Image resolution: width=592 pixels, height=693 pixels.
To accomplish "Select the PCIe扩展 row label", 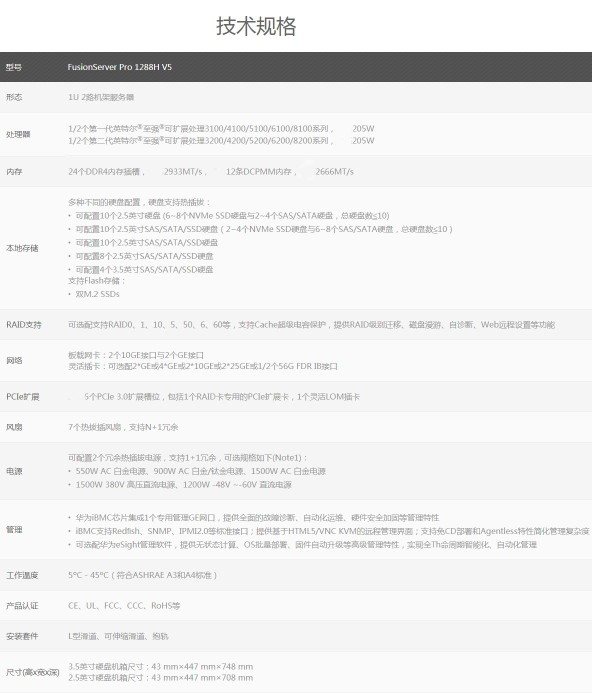I will tap(23, 397).
